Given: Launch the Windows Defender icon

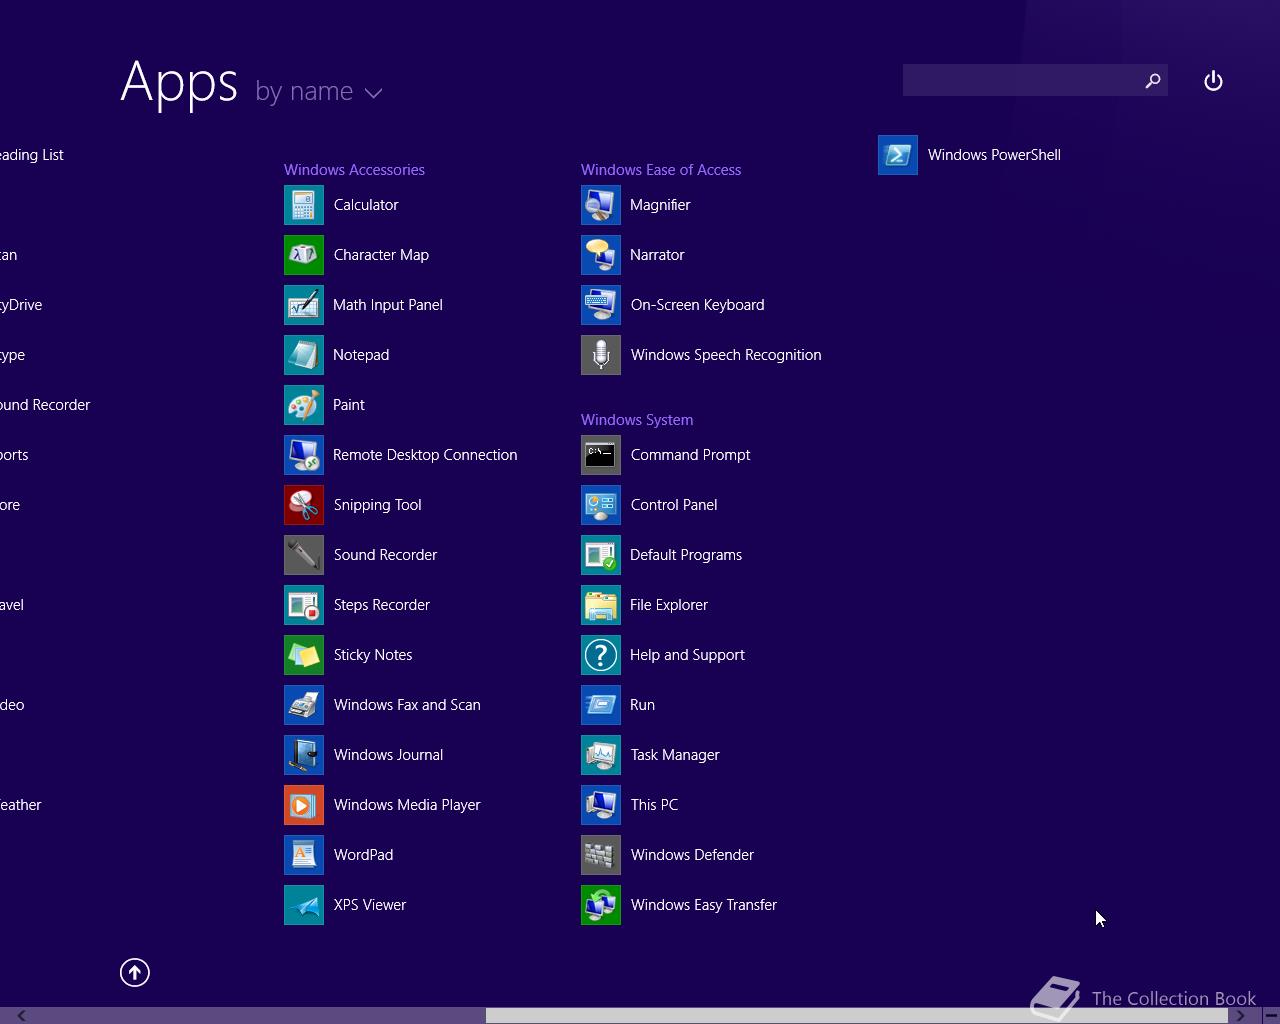Looking at the screenshot, I should 601,855.
